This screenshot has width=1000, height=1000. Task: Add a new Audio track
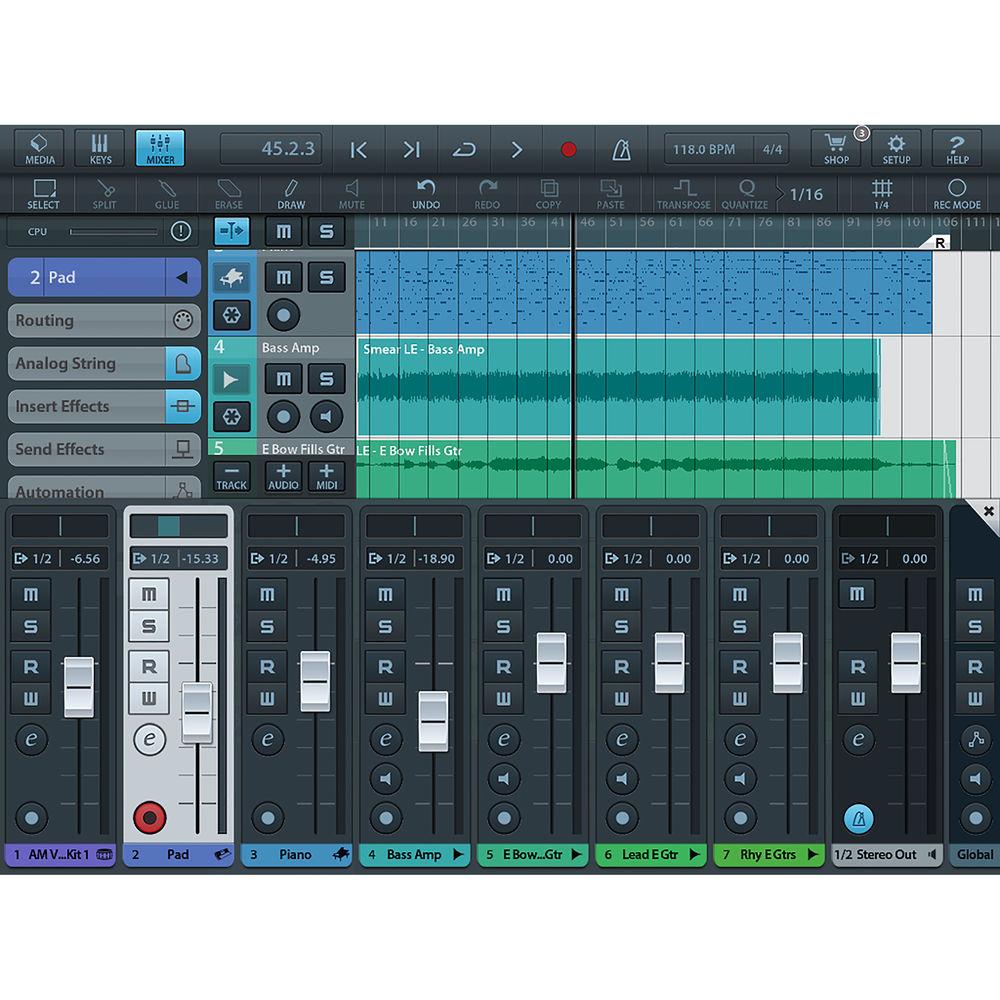point(283,476)
